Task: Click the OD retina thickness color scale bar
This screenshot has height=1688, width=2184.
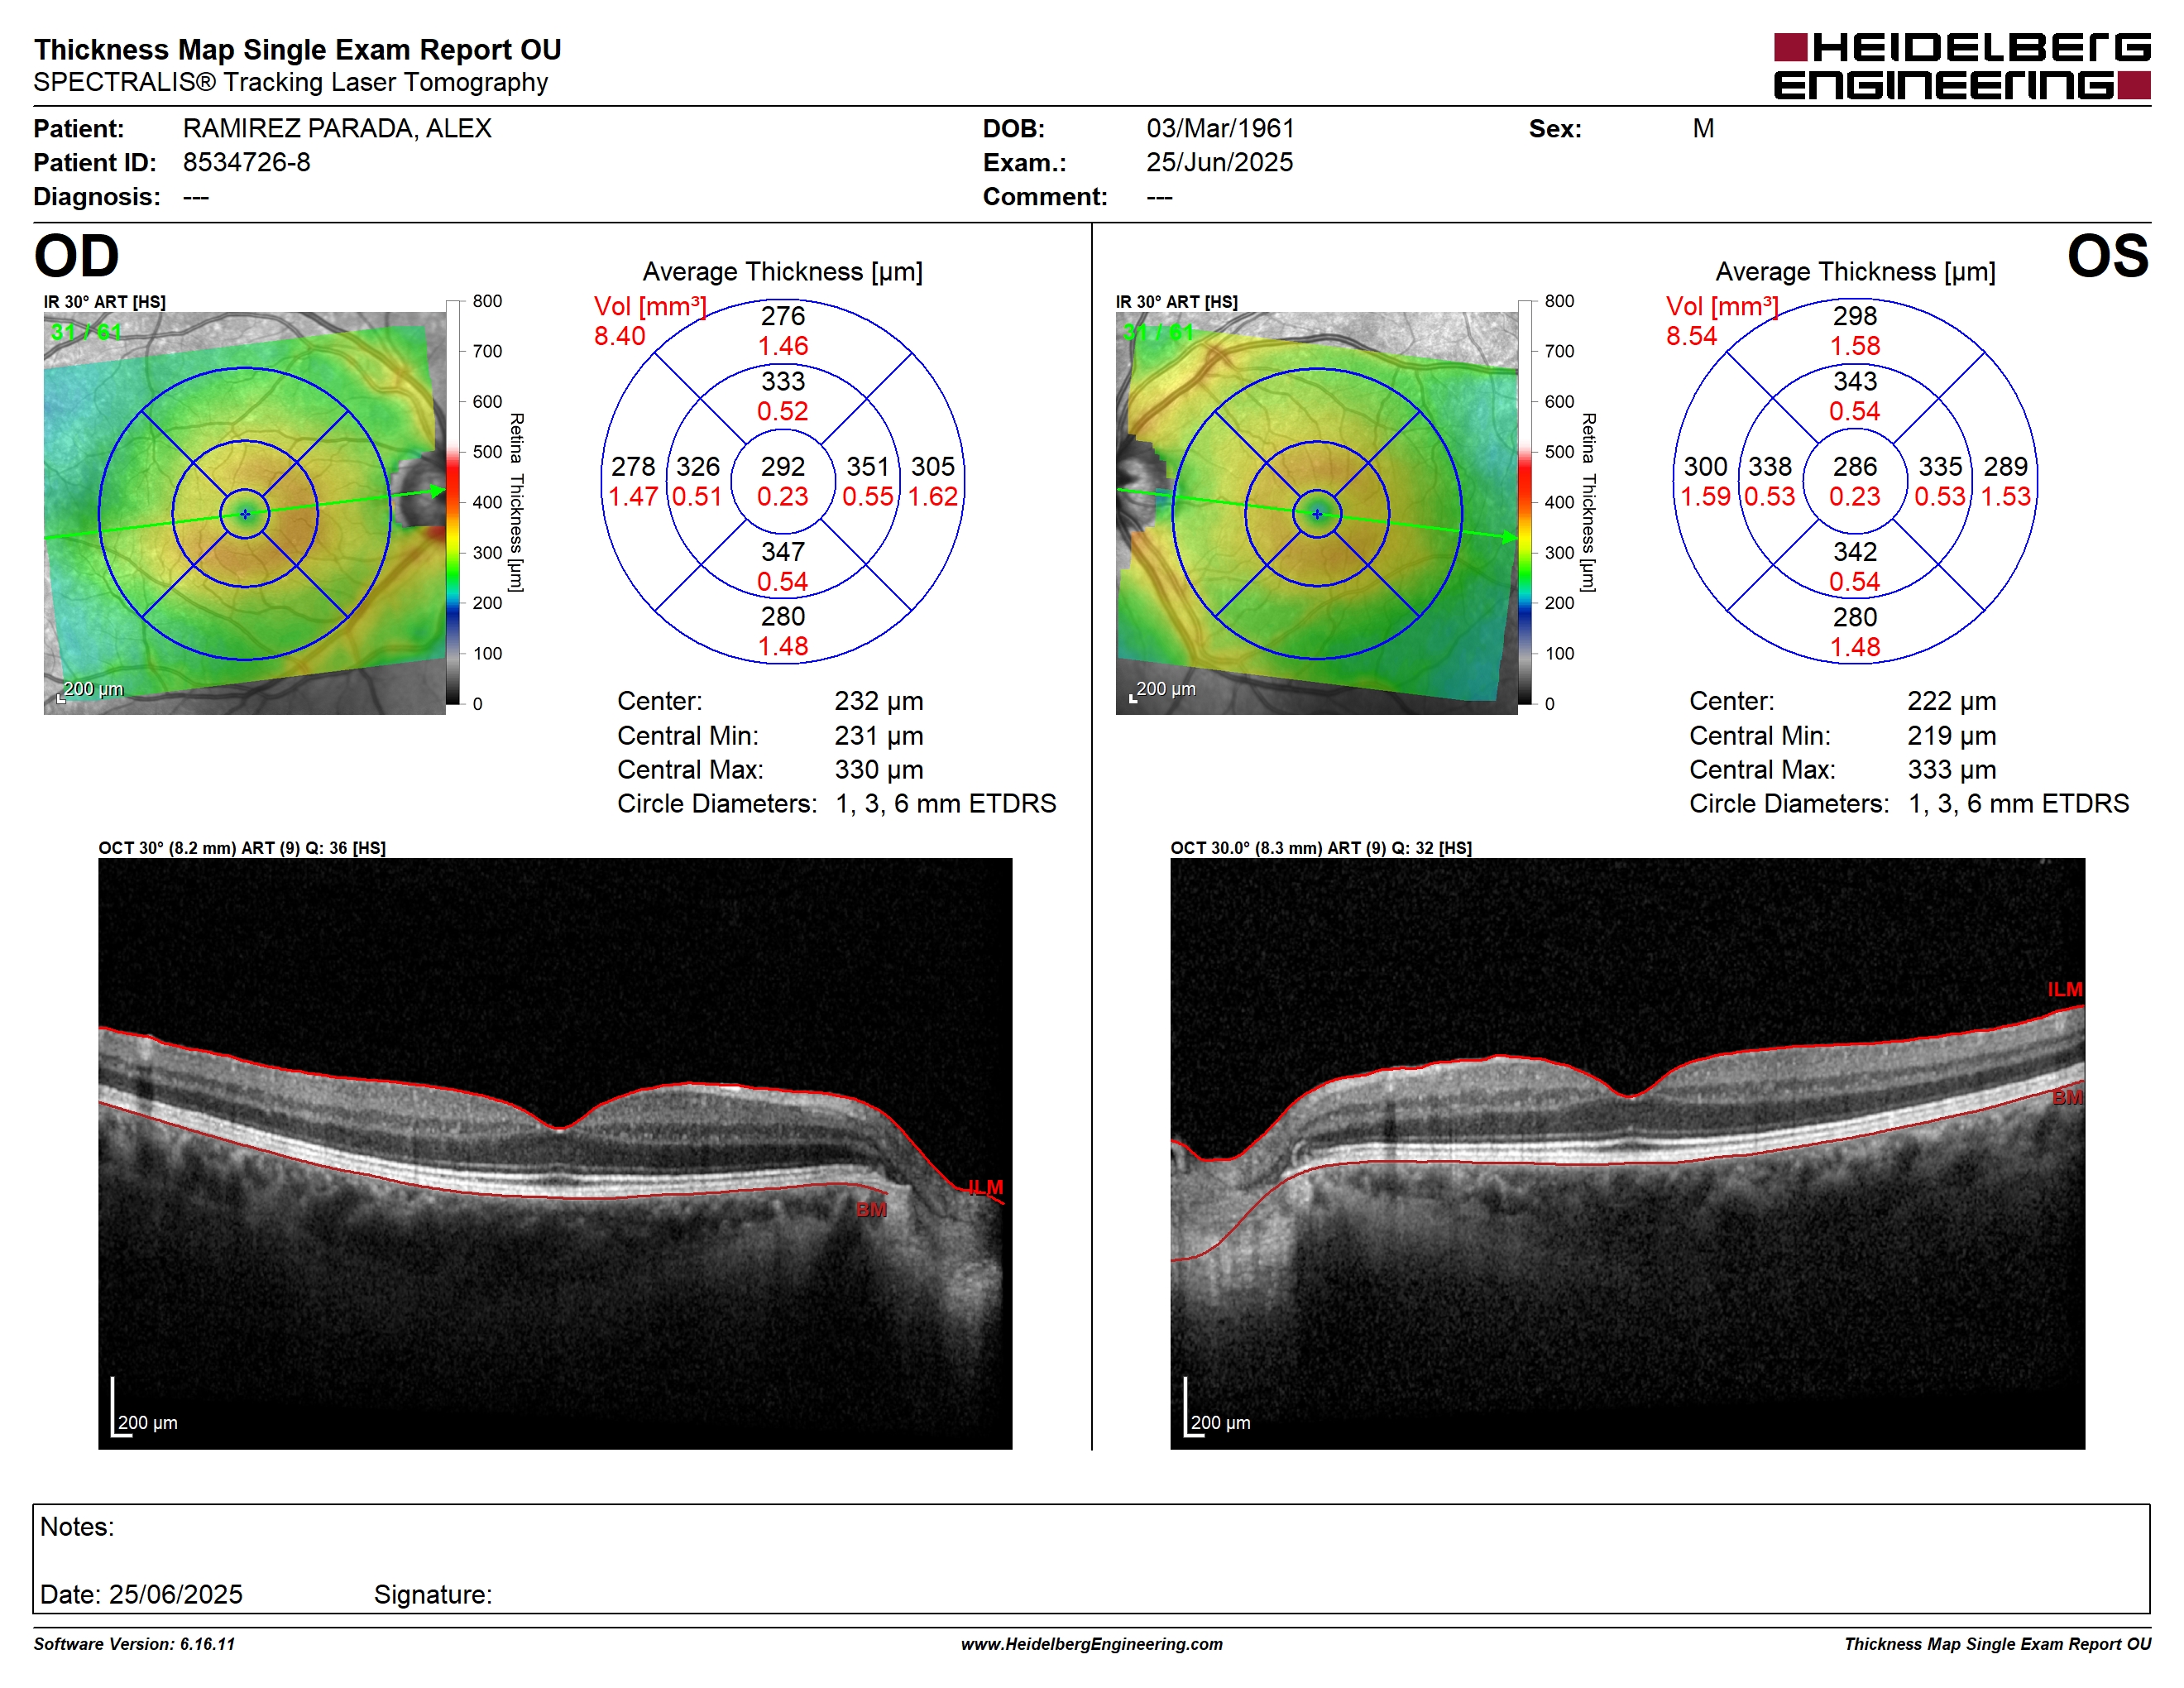Action: coord(453,502)
